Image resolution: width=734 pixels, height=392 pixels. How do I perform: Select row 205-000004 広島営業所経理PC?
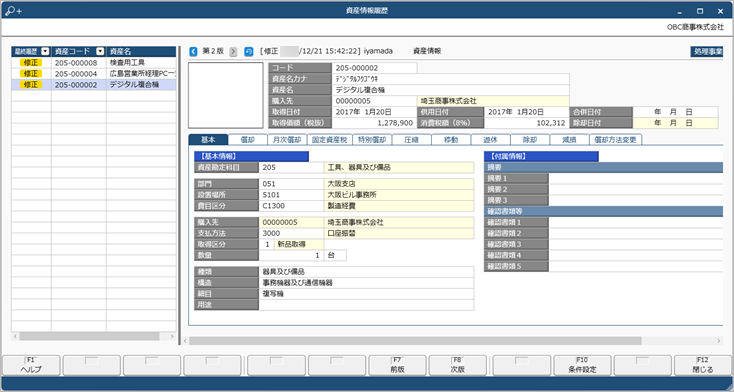point(94,74)
